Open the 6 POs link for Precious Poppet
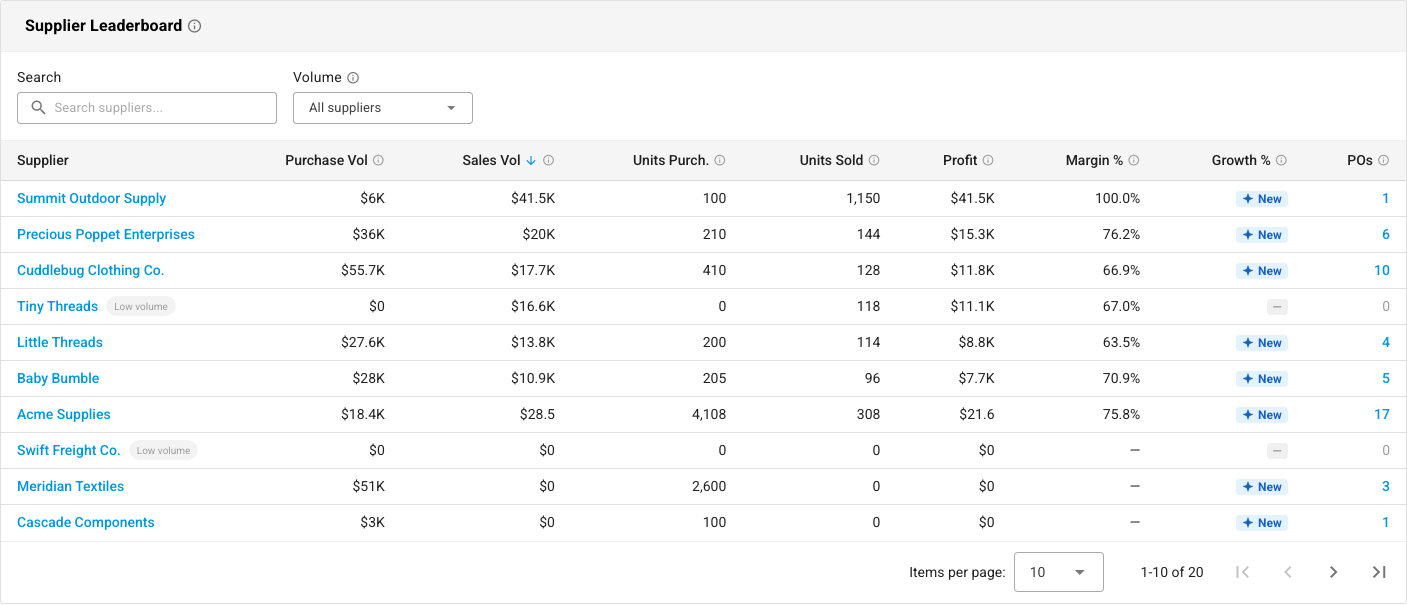Image resolution: width=1407 pixels, height=605 pixels. pos(1386,234)
